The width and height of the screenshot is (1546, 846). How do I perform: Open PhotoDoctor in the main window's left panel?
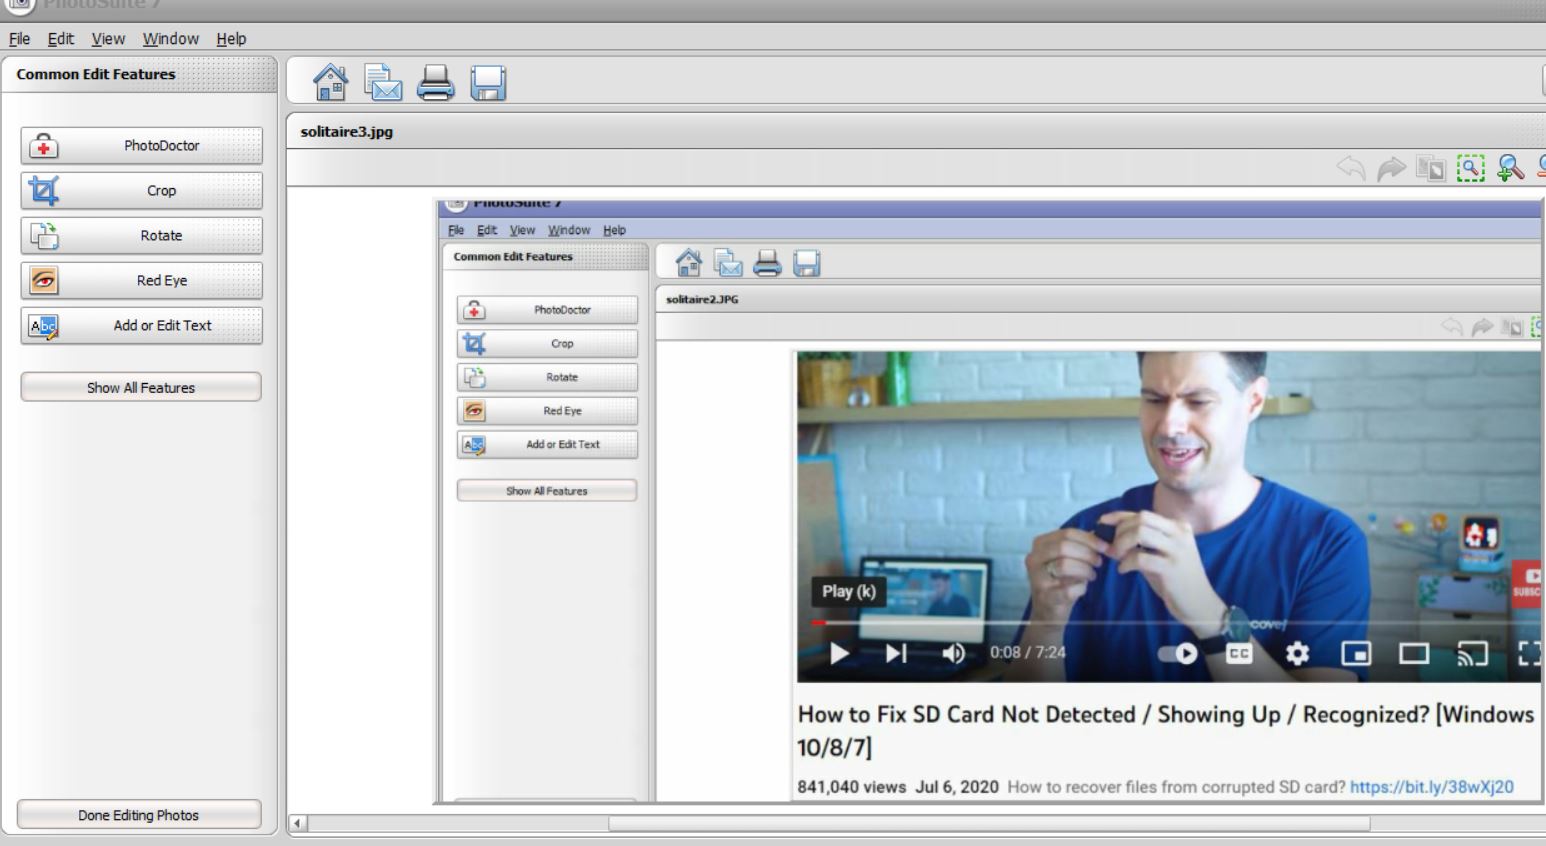pyautogui.click(x=141, y=146)
